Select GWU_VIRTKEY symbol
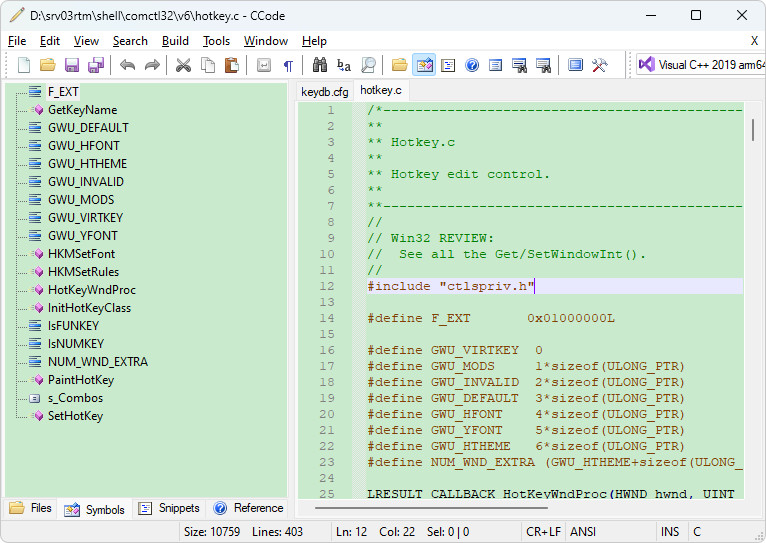 click(x=85, y=218)
